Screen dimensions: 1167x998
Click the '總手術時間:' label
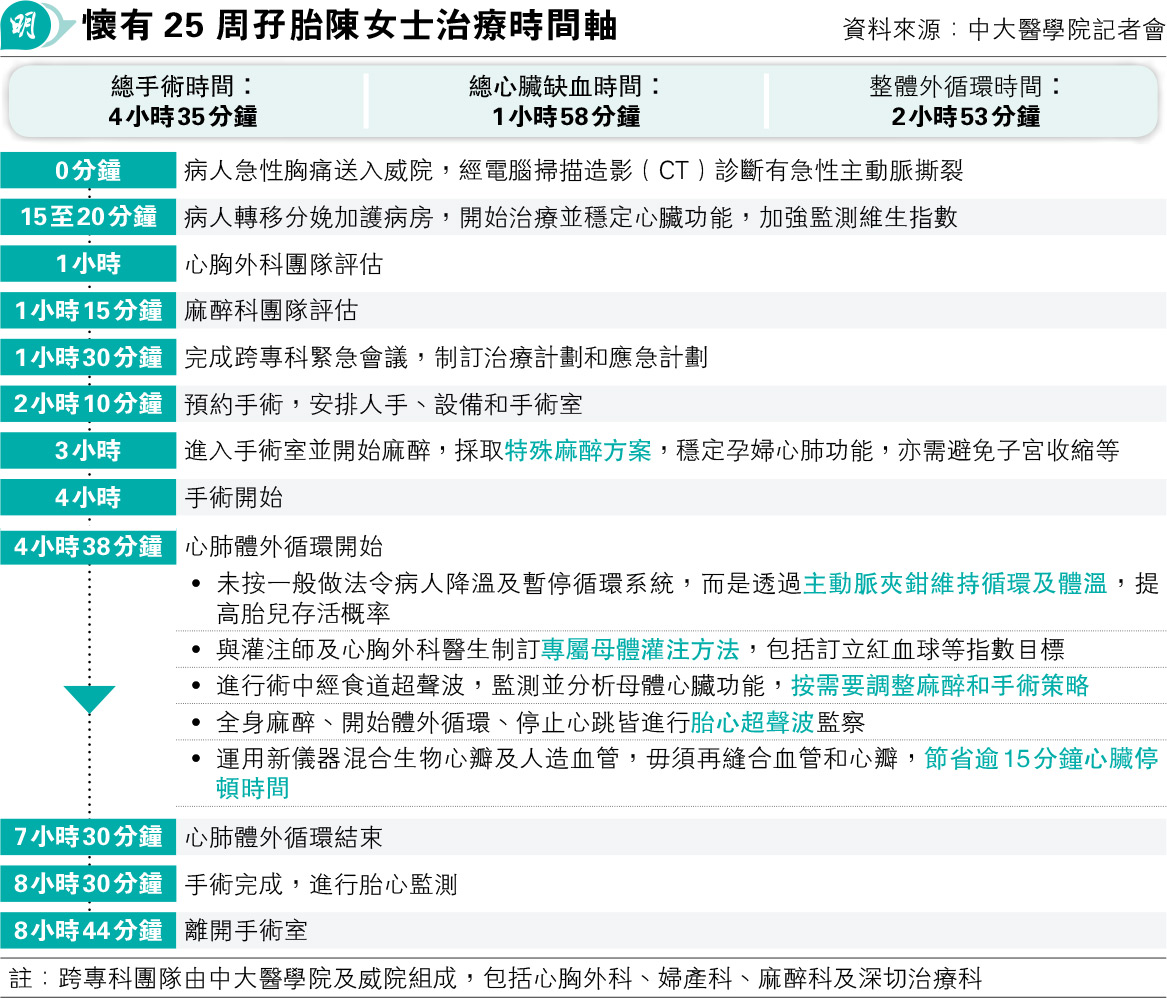click(182, 86)
